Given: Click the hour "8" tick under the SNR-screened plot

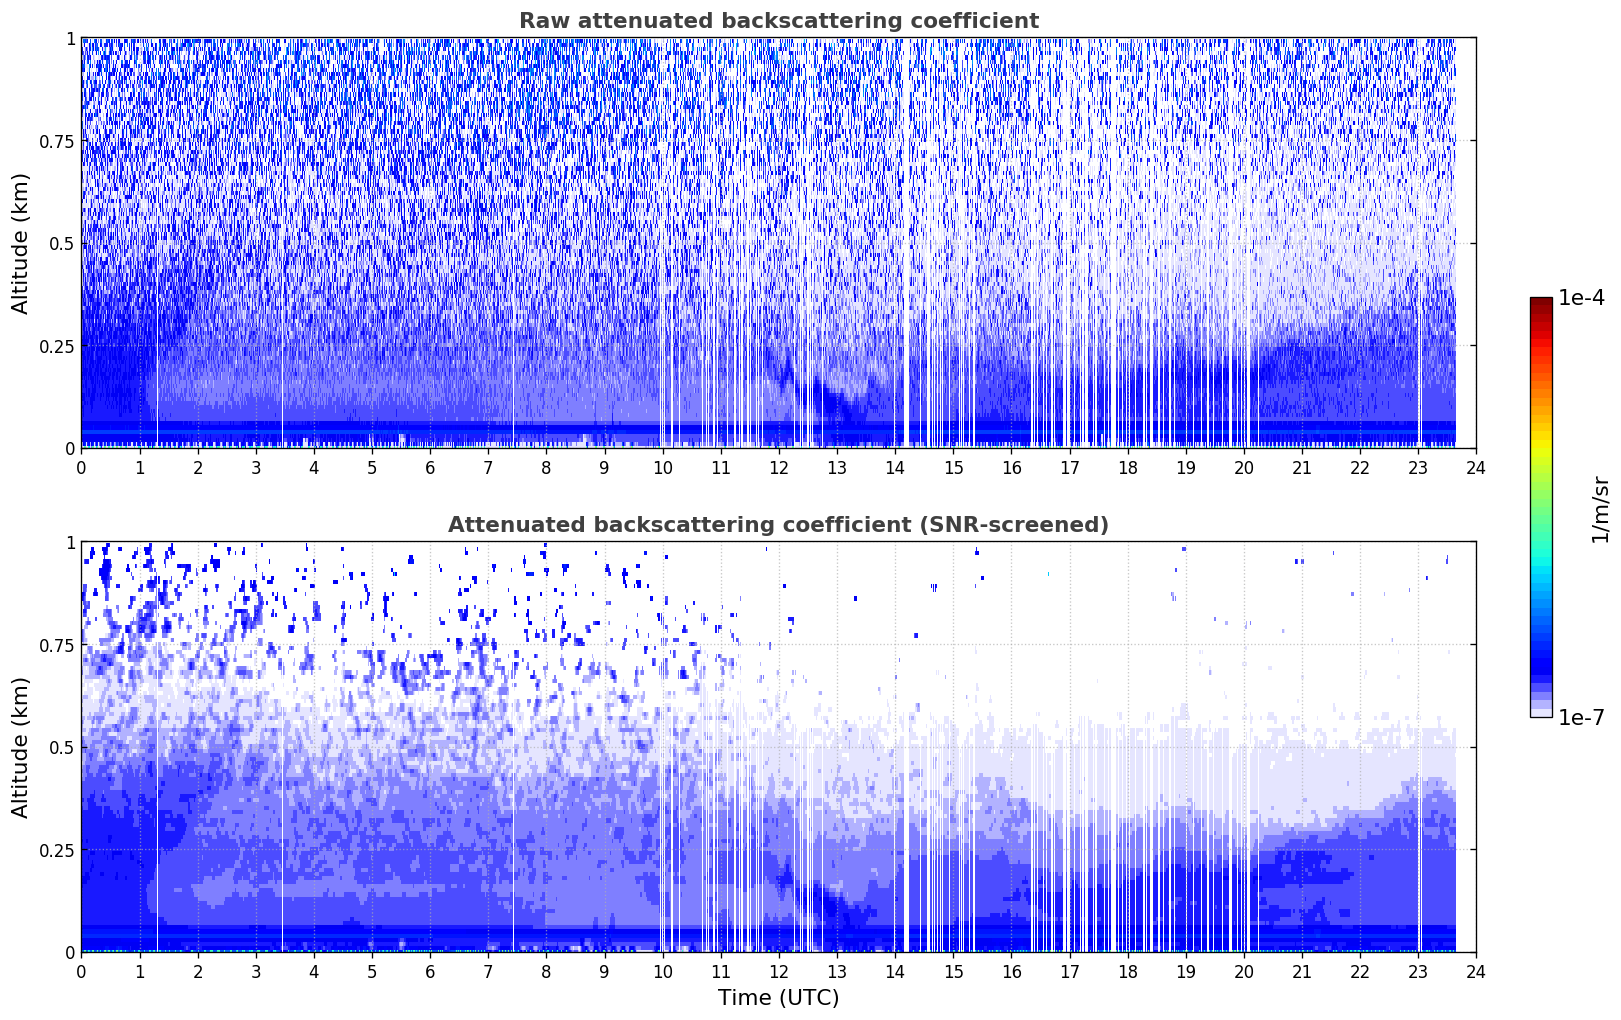Looking at the screenshot, I should click(546, 971).
